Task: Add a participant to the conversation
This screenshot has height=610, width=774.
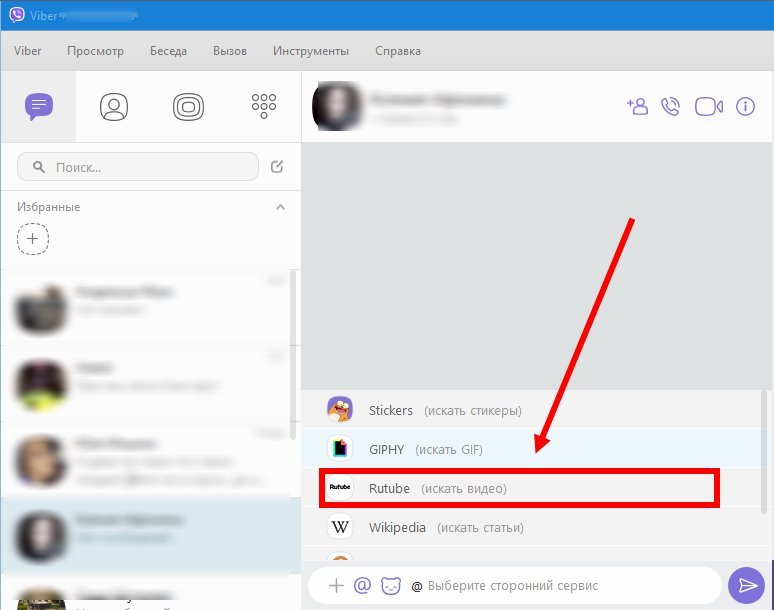Action: 637,106
